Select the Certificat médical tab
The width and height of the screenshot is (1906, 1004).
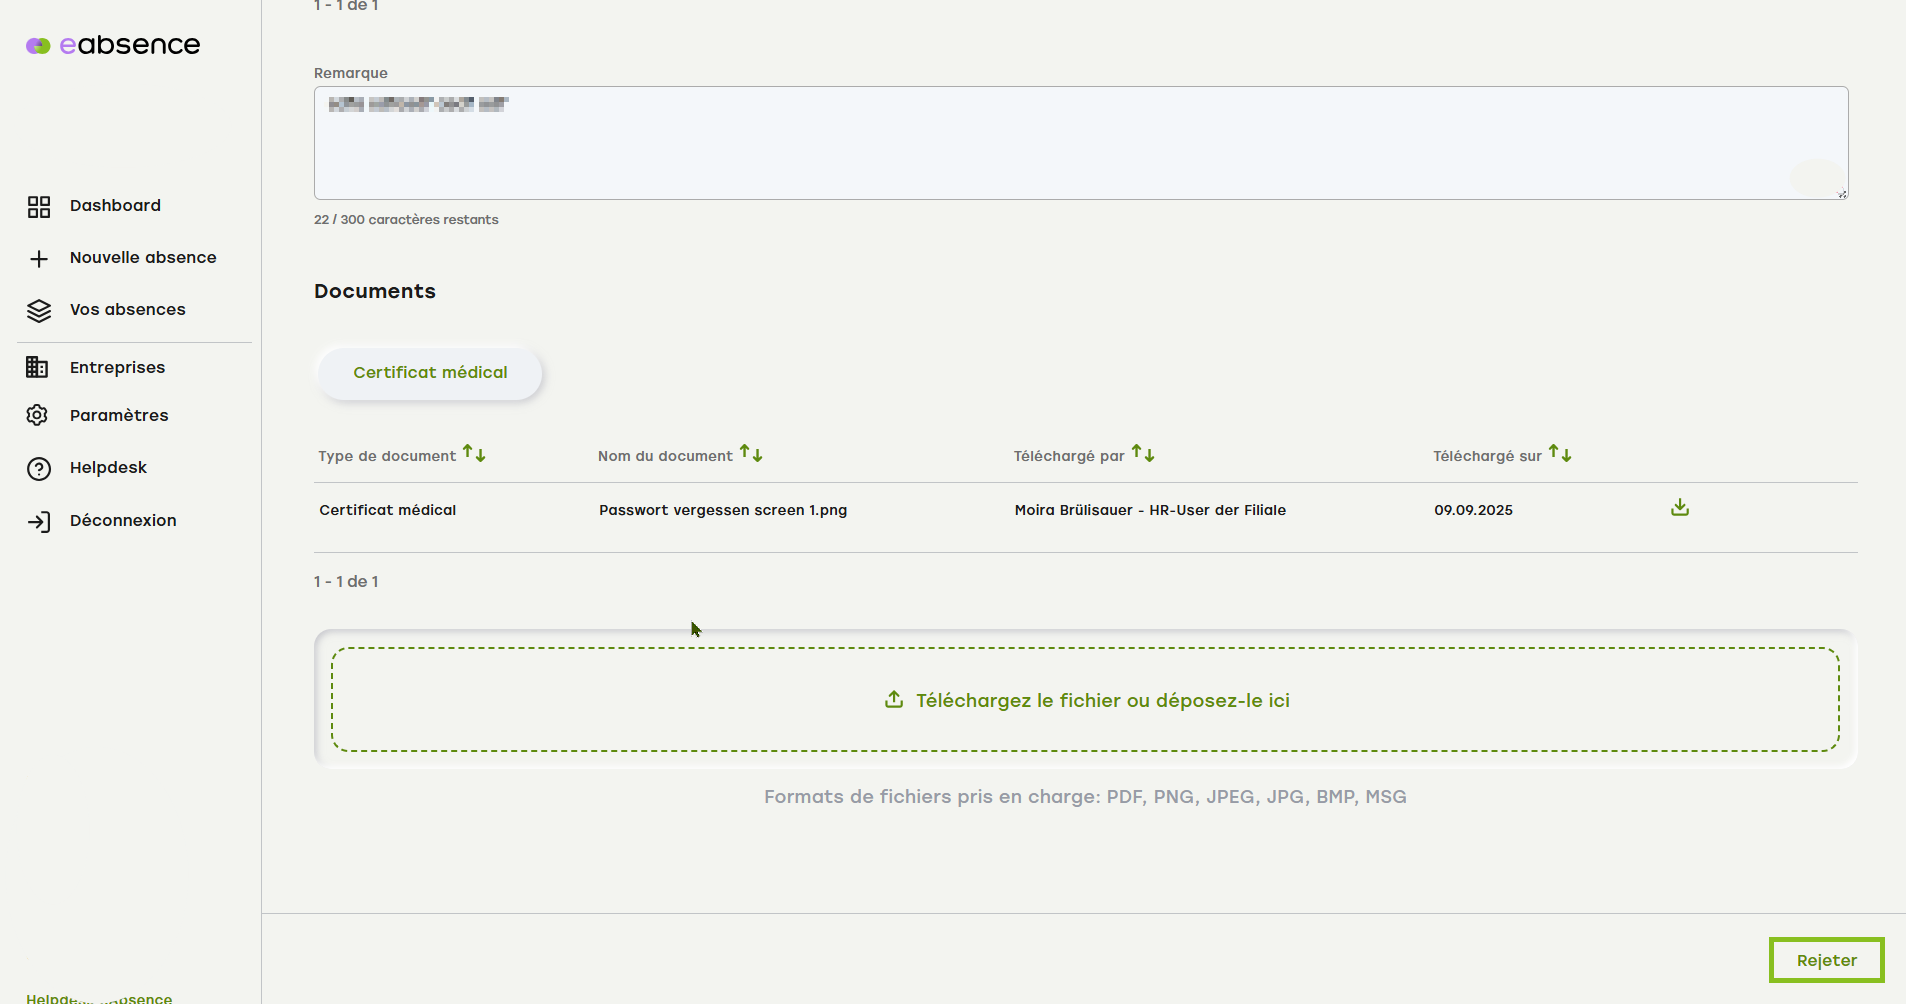[x=430, y=373]
